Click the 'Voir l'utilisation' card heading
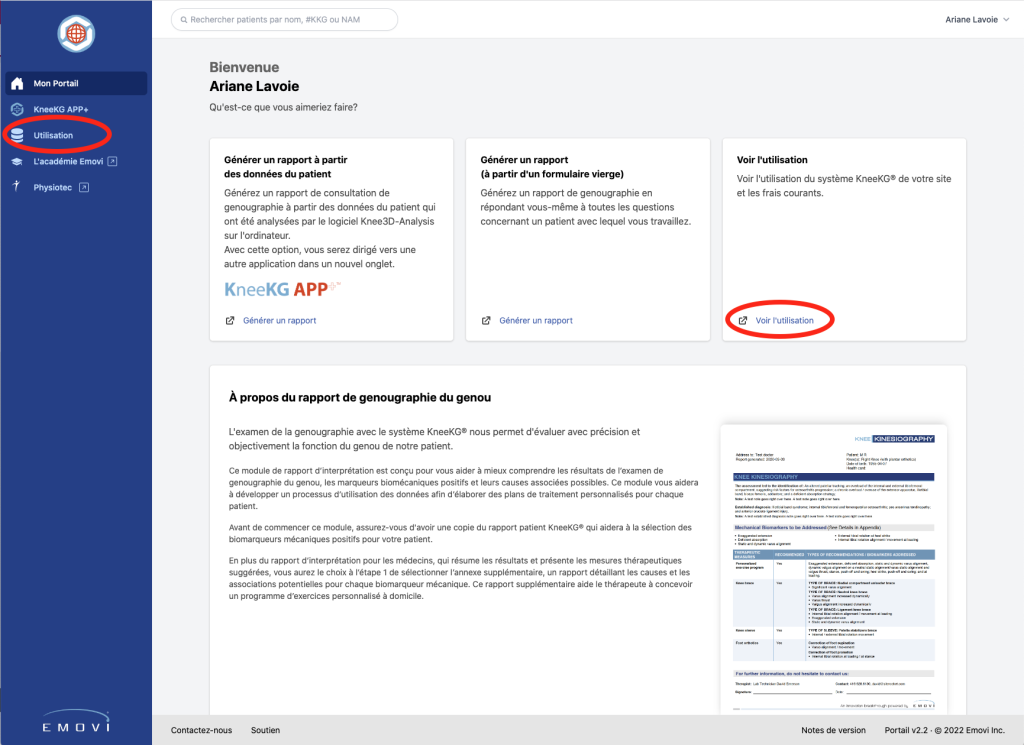Screen dimensions: 1024x745 (772, 160)
